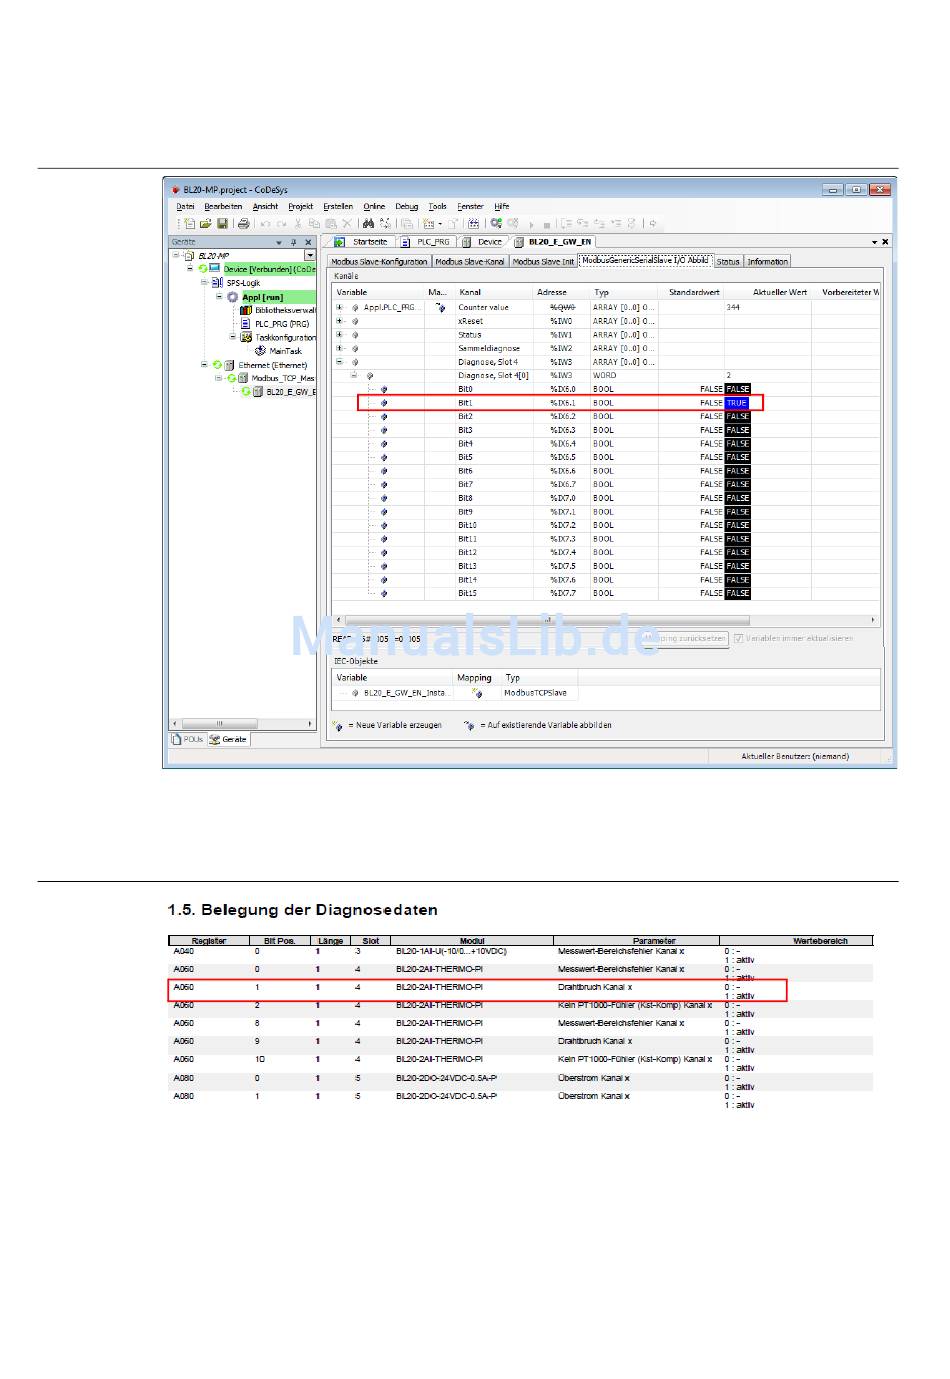Close the BL20_E_GW_EN editor with its X
Screen dimensions: 950x1379
pos(885,242)
